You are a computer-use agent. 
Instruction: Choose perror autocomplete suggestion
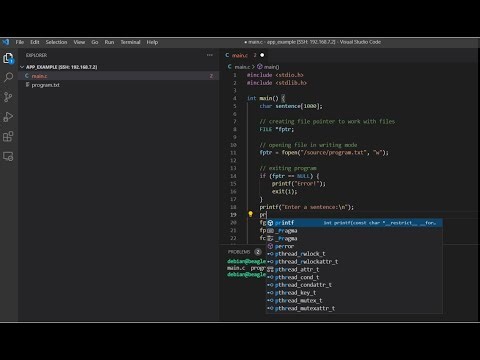354,246
